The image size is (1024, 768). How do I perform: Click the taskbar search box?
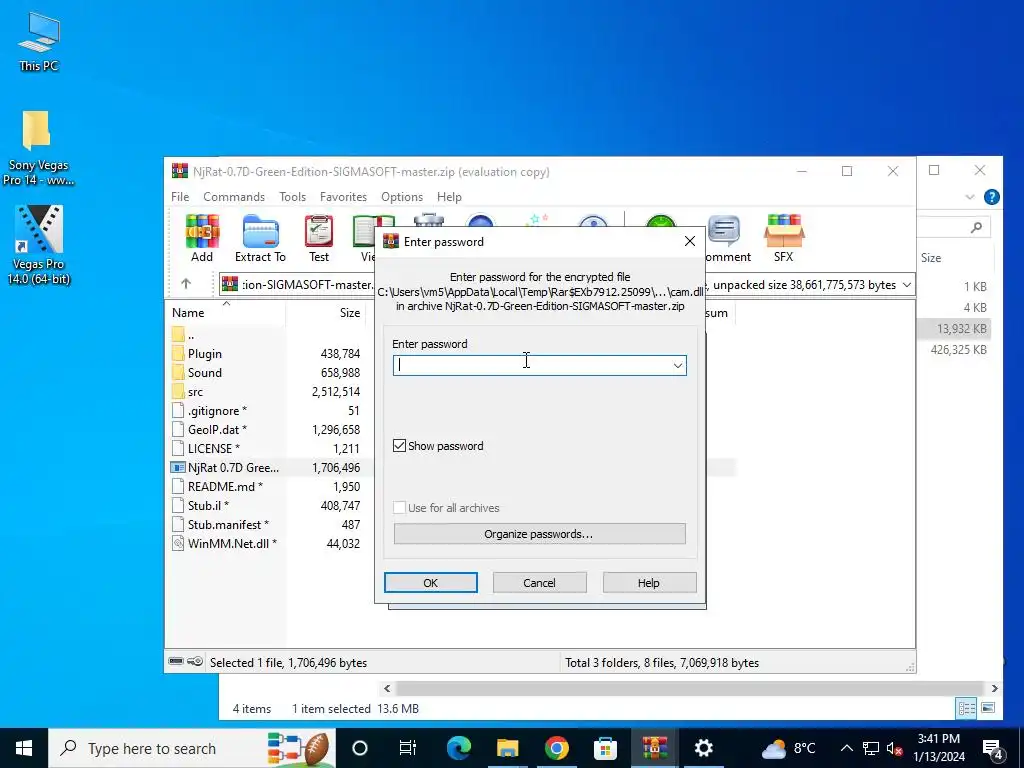[x=192, y=748]
